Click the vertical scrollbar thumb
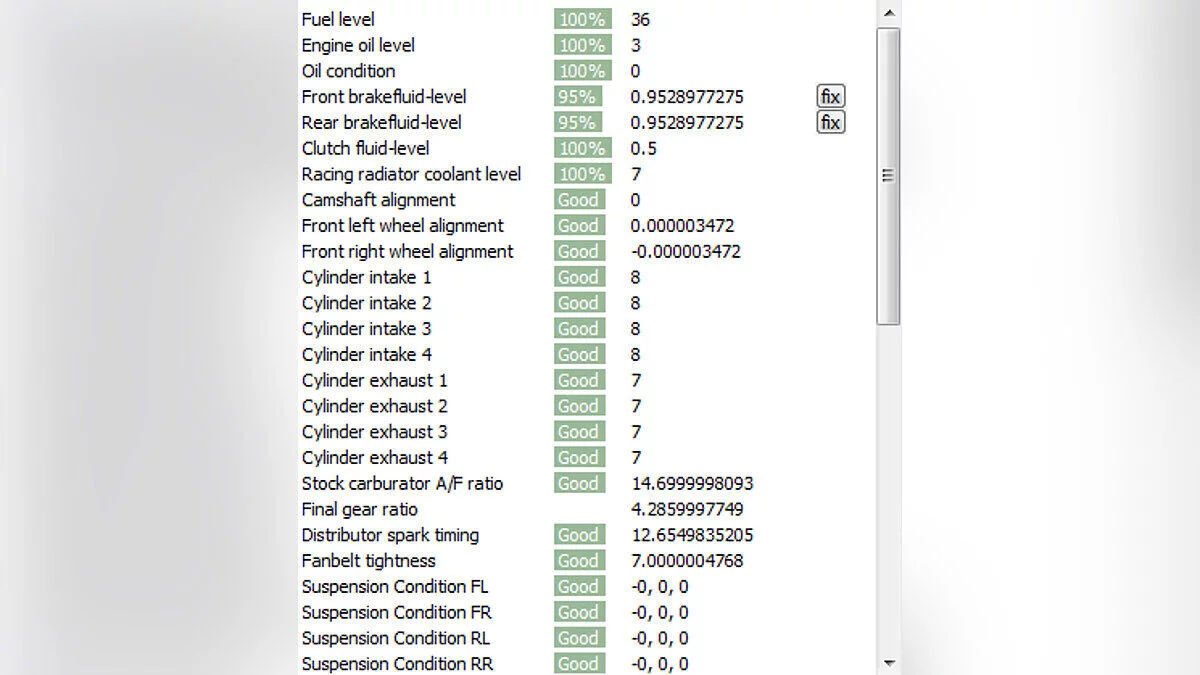 (888, 175)
